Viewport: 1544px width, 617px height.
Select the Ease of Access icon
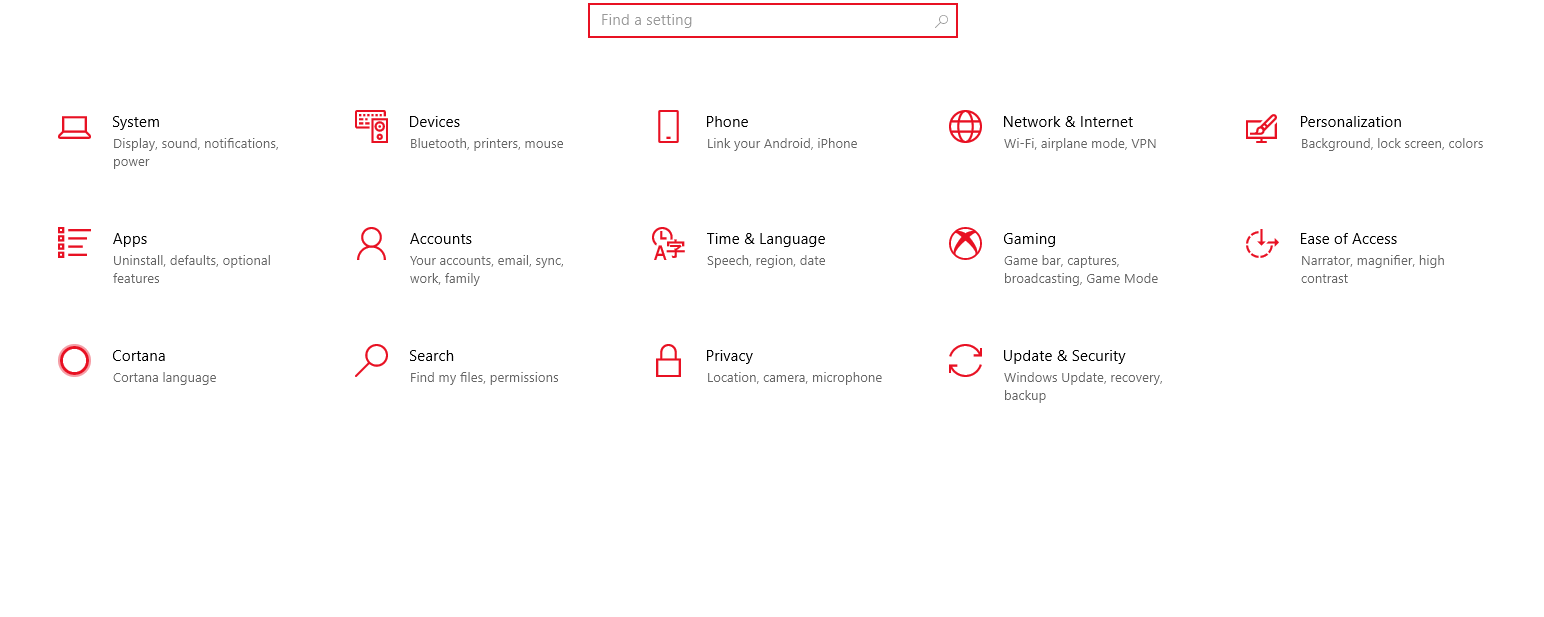tap(1262, 245)
